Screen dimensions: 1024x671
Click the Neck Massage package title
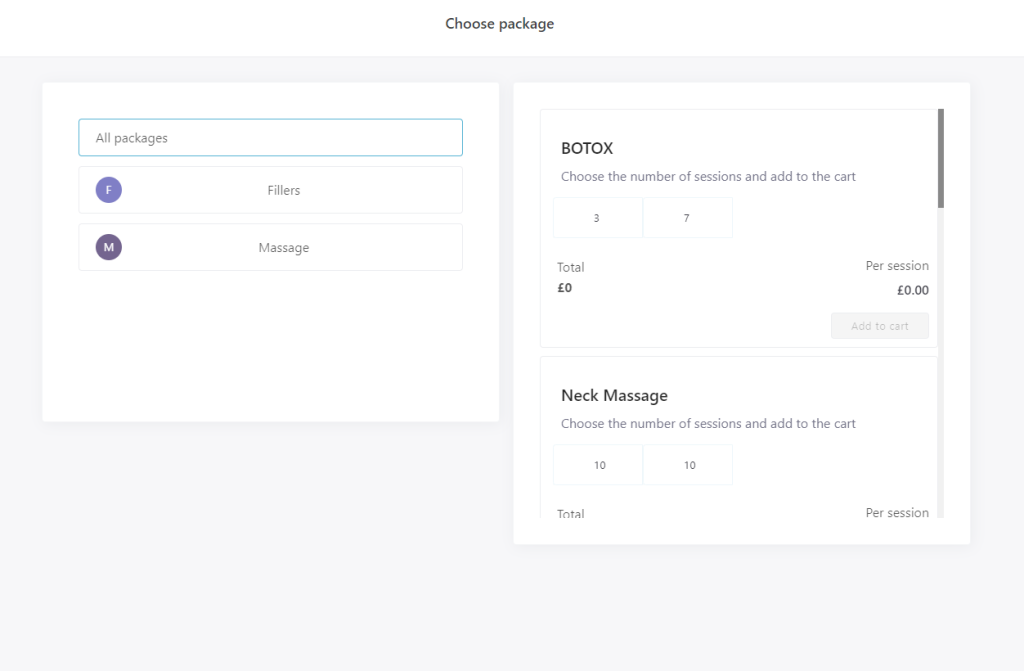click(614, 395)
